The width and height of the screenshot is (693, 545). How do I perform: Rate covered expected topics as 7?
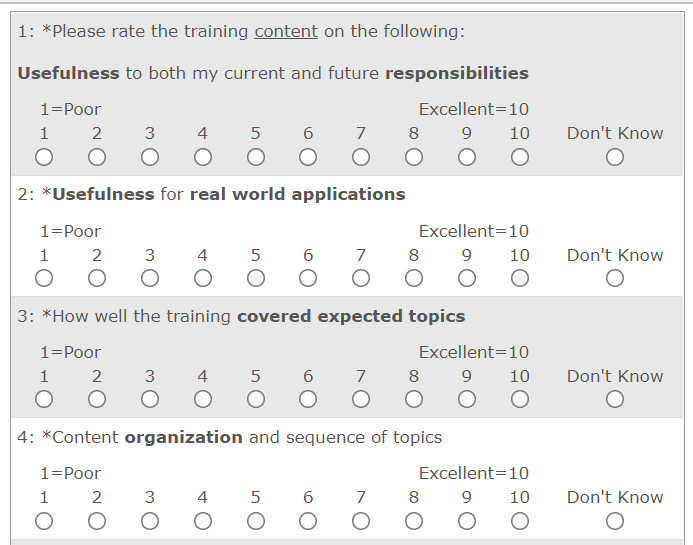361,399
